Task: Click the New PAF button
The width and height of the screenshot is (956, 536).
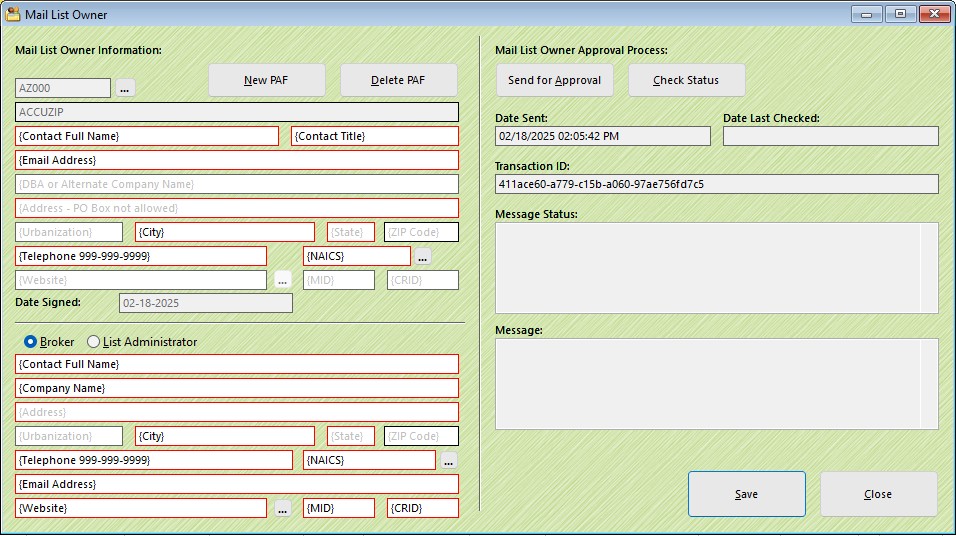Action: tap(266, 80)
